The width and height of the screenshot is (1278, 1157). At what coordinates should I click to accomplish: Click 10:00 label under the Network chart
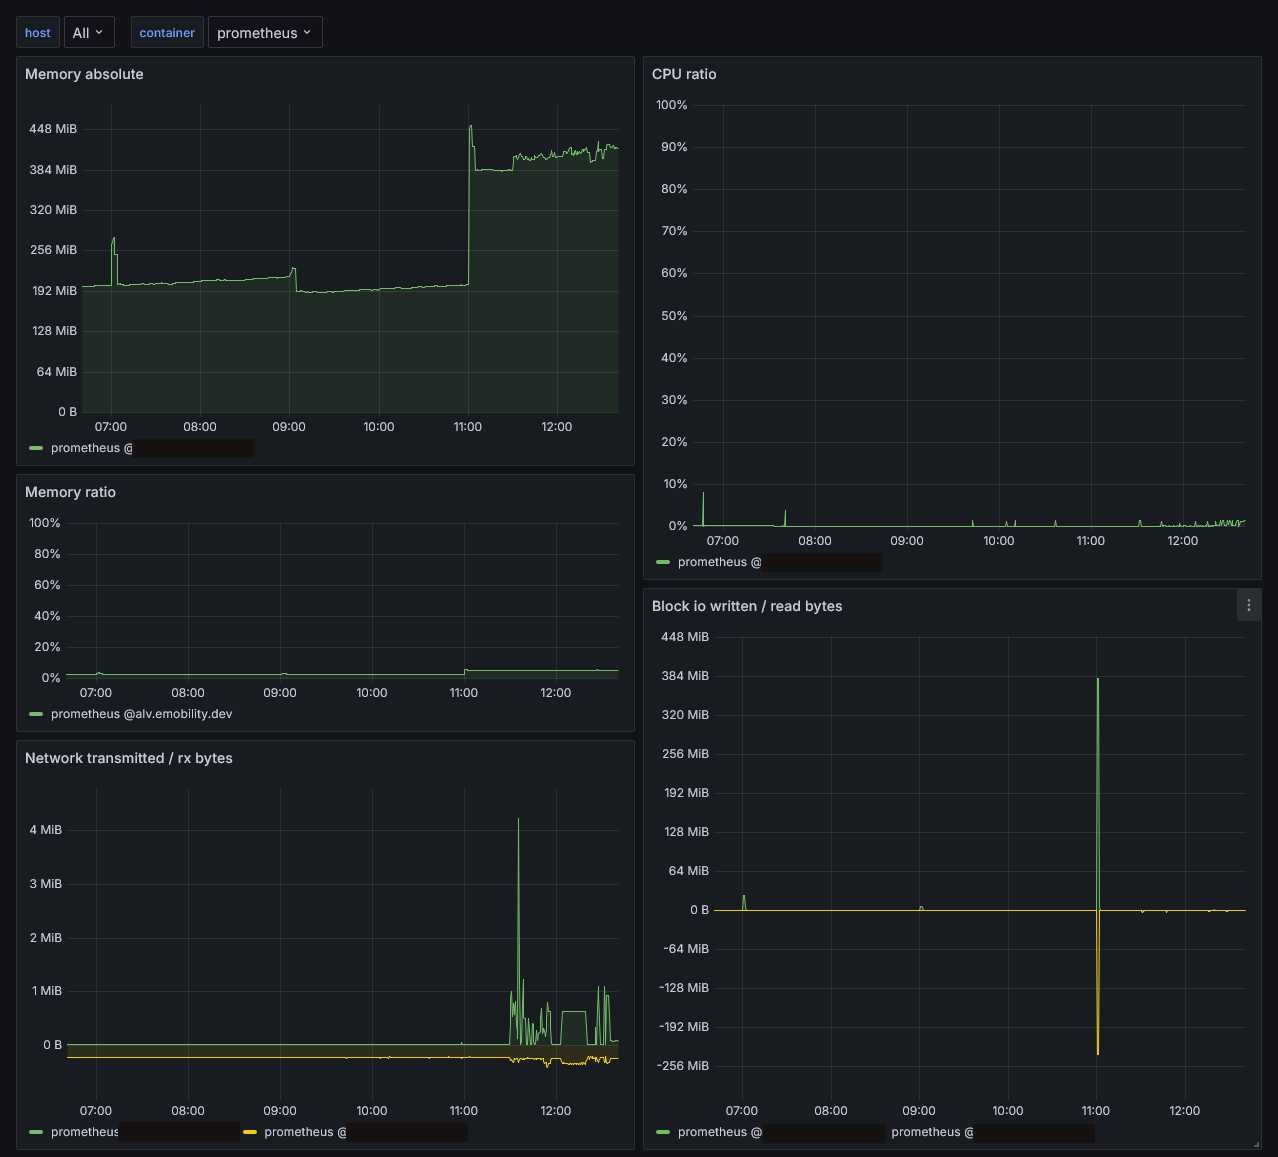372,1111
